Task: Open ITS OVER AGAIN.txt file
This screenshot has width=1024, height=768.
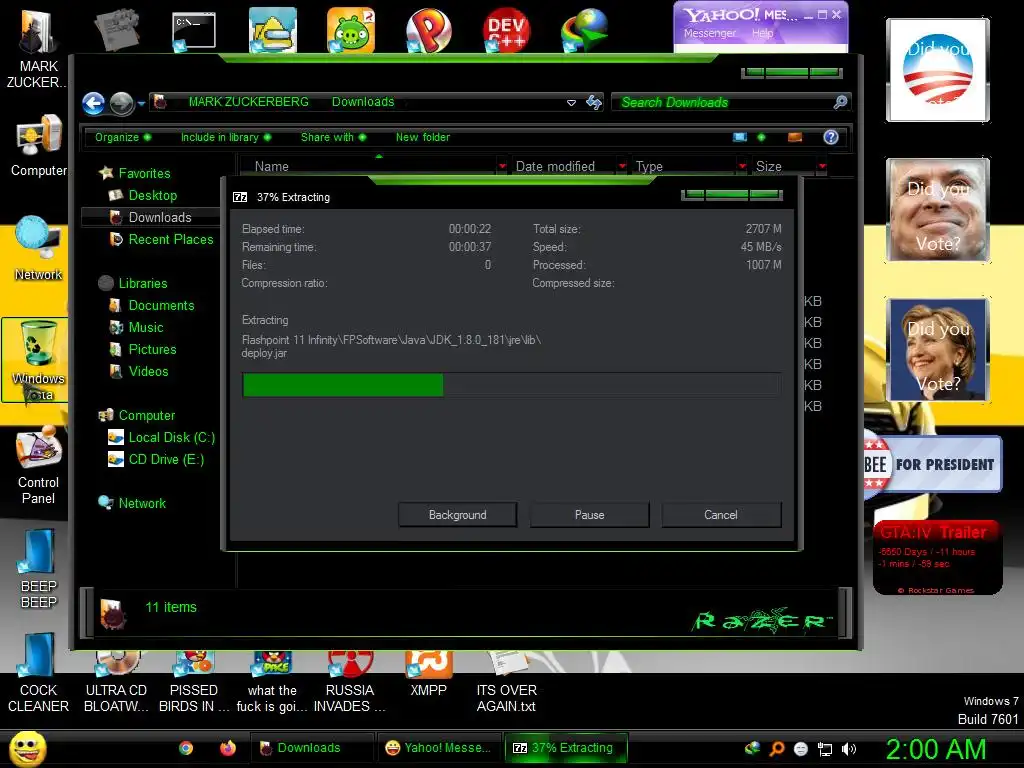Action: point(507,682)
